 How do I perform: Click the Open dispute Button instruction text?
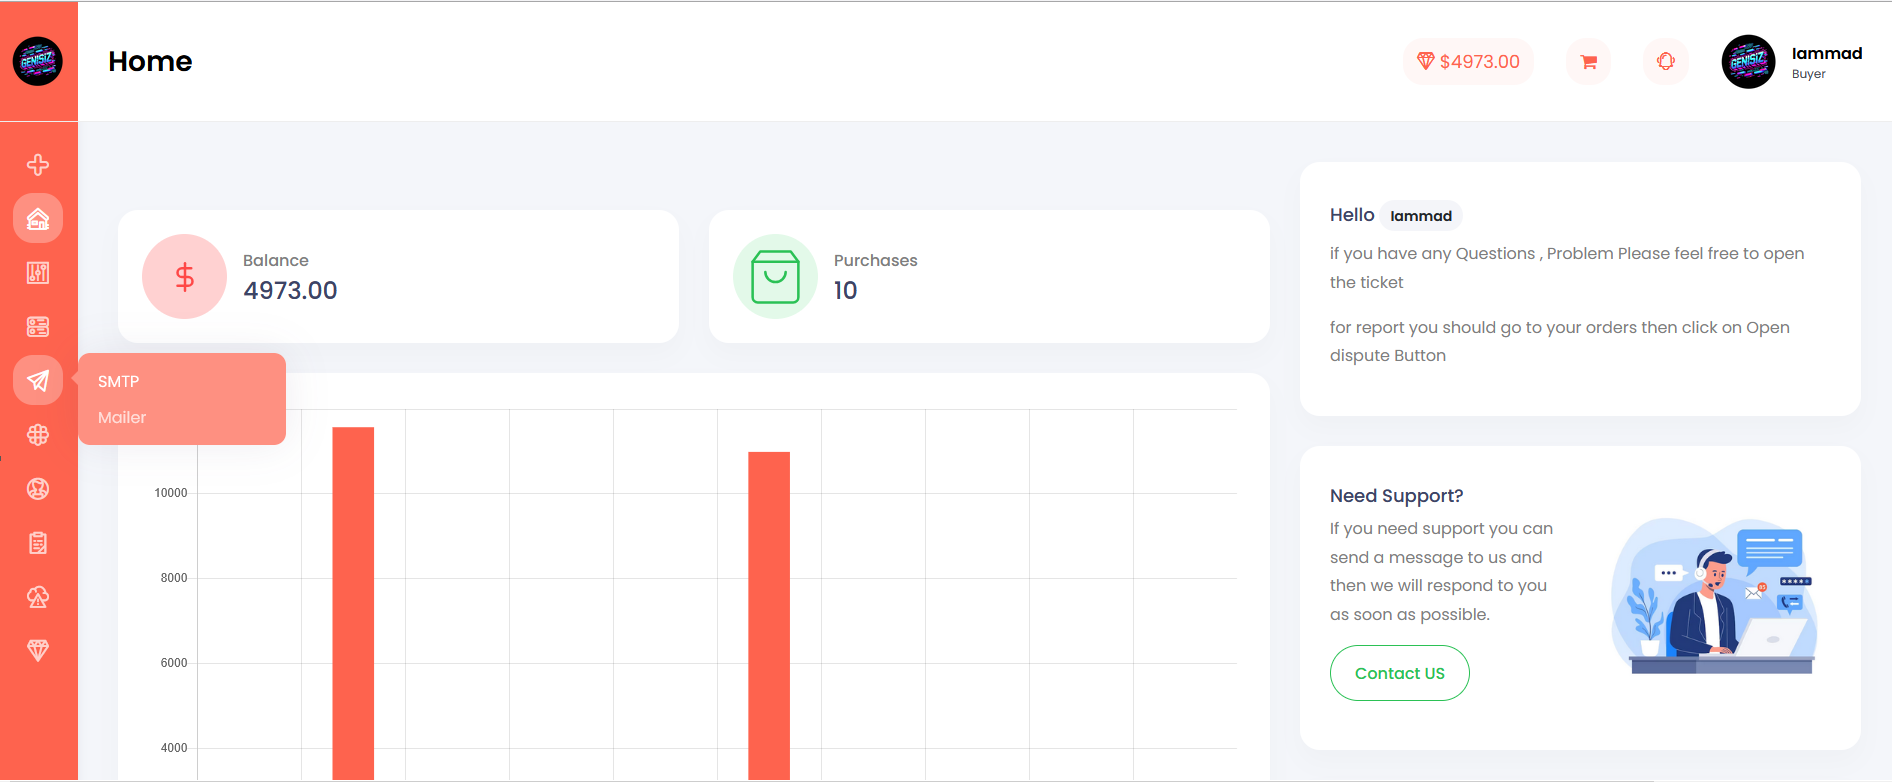coord(1560,341)
